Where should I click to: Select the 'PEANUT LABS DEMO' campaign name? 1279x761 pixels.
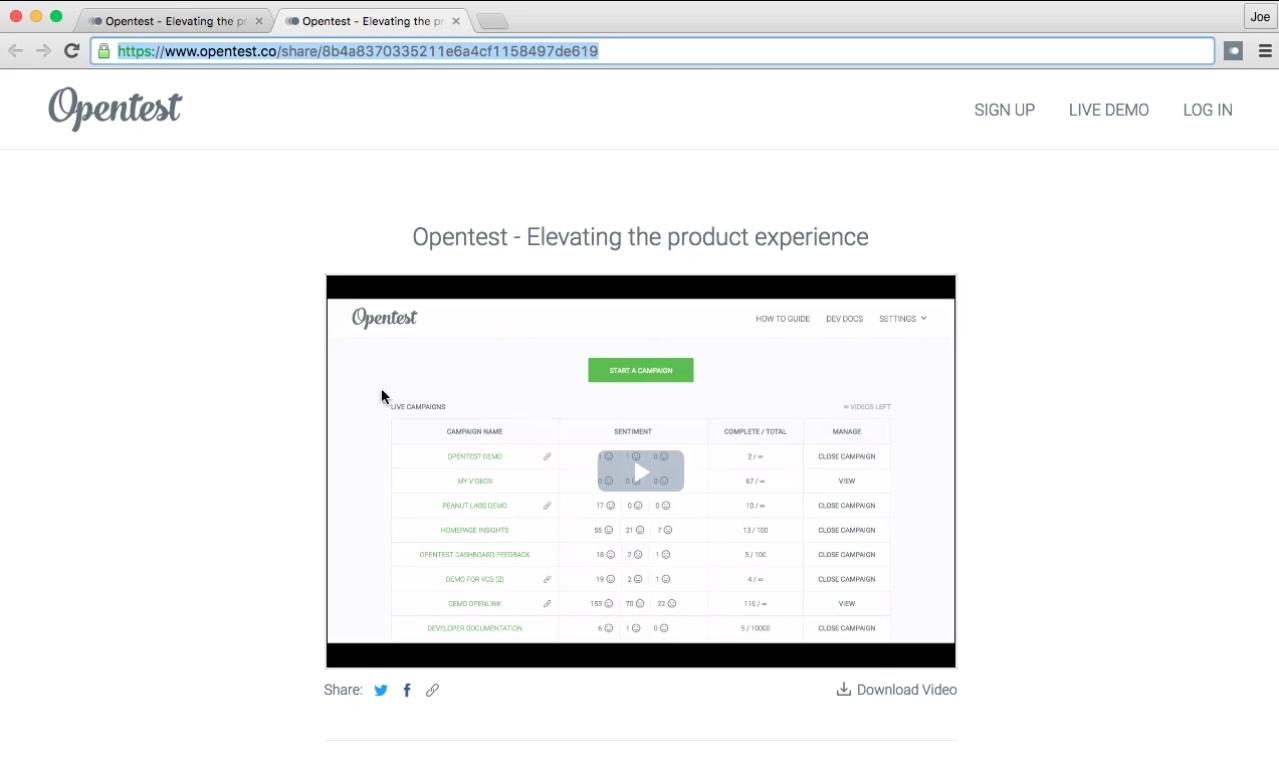pos(475,506)
